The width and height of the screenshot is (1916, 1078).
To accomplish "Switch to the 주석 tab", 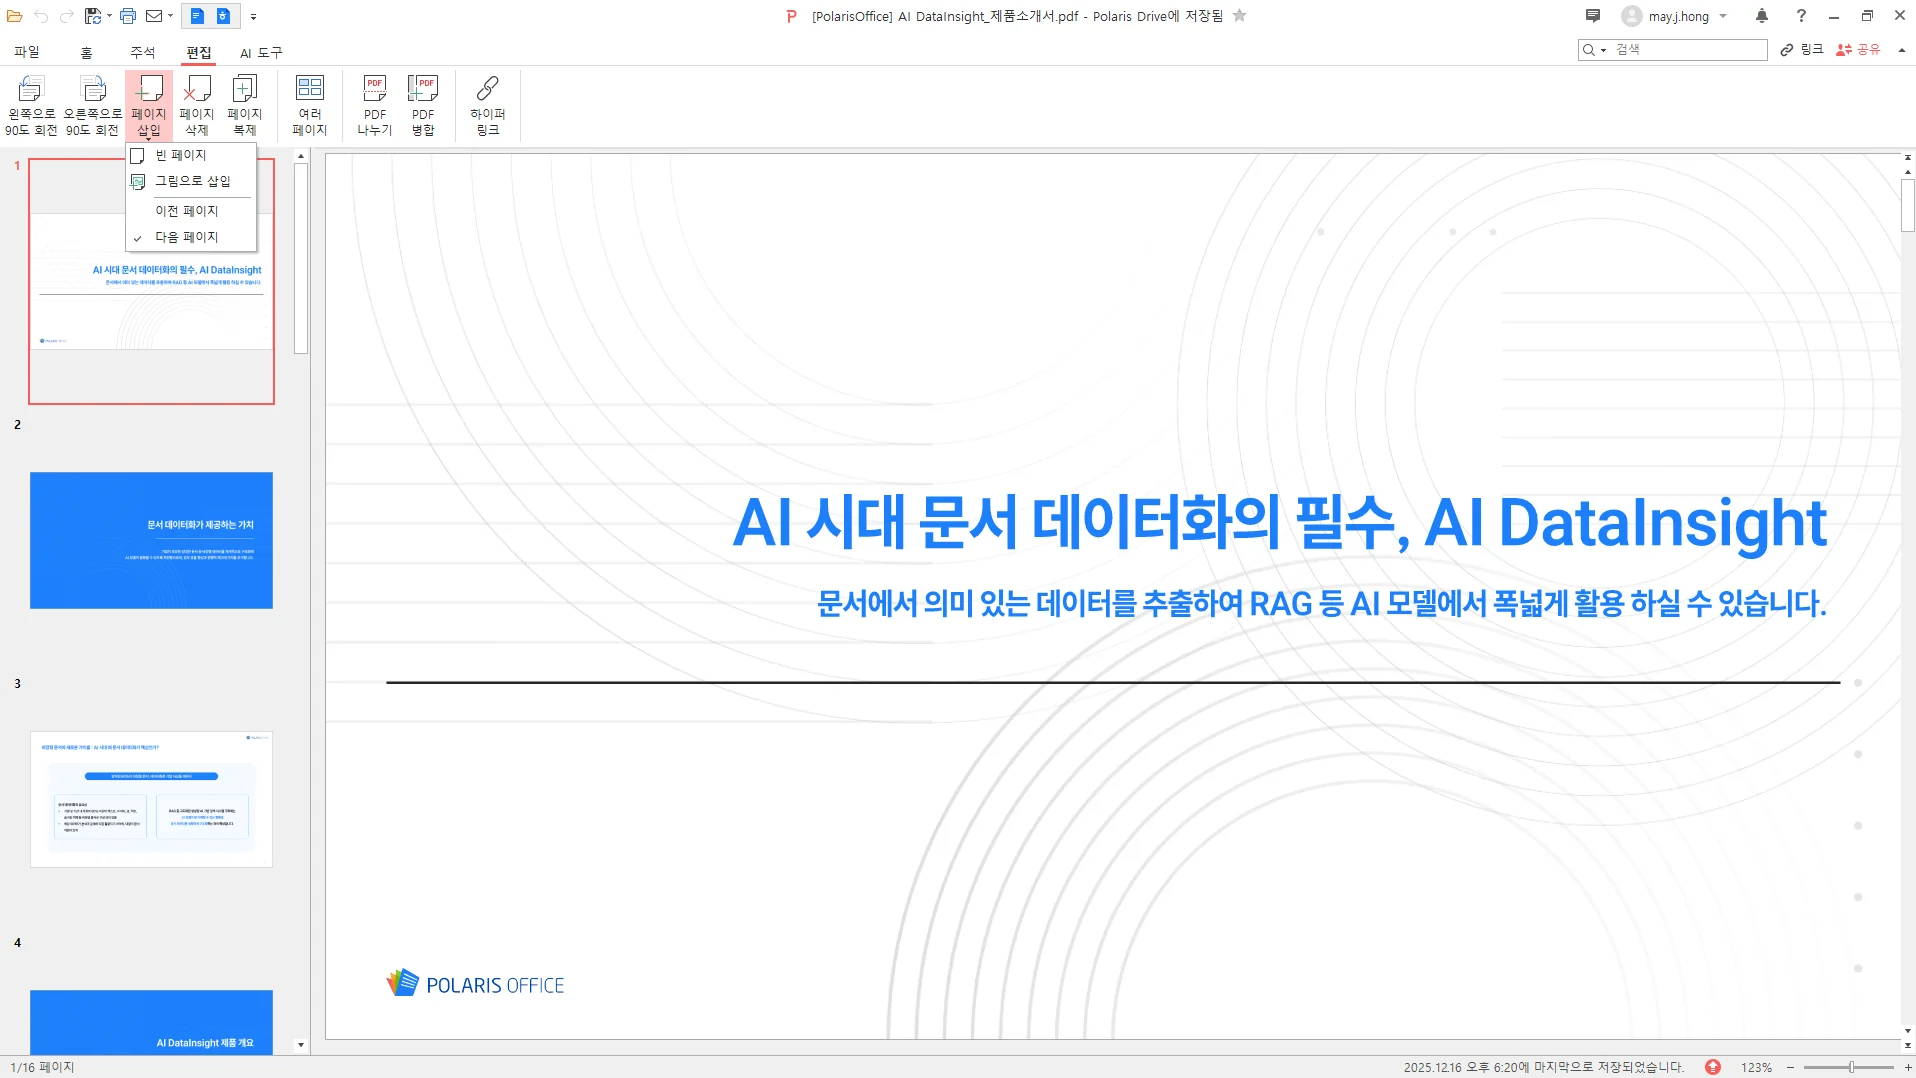I will tap(141, 52).
